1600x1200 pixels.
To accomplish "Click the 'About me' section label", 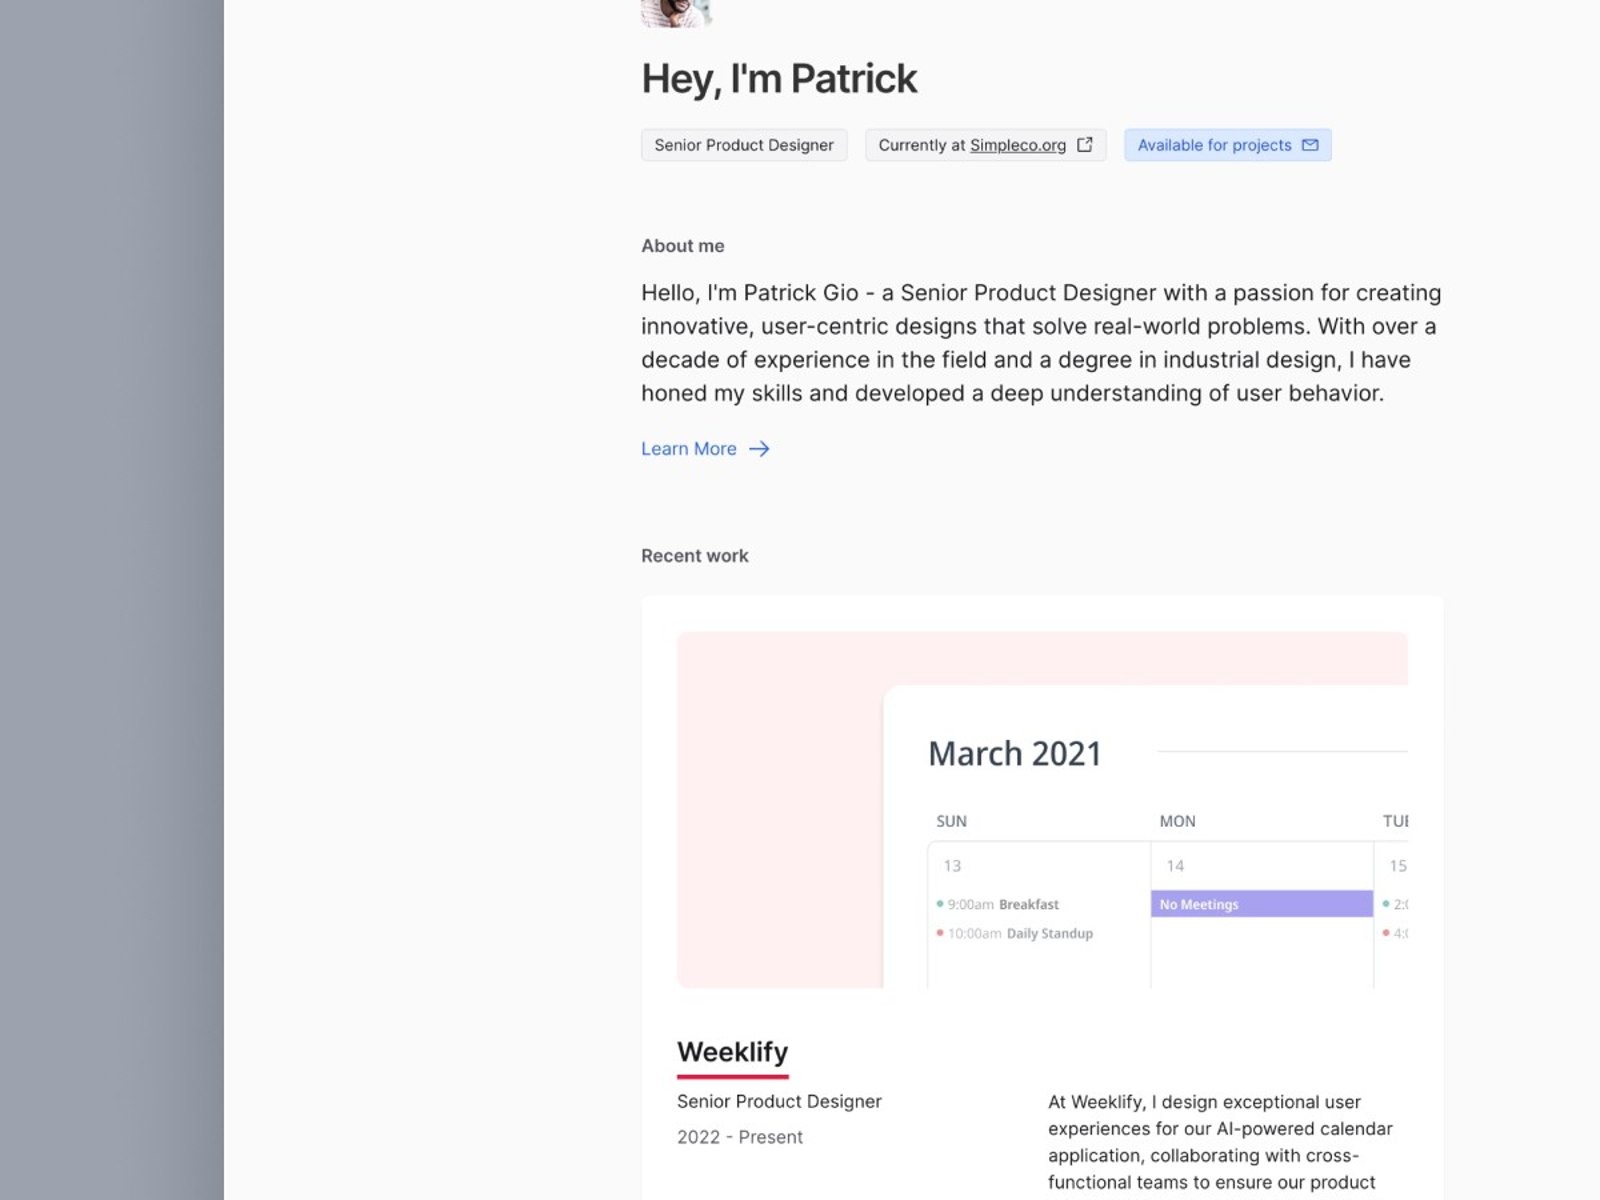I will click(x=683, y=246).
